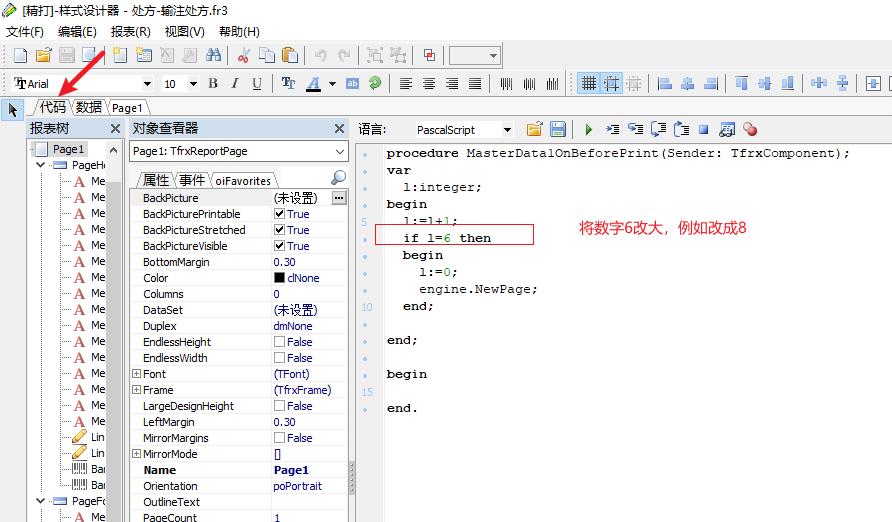Run the script with green play icon
The image size is (892, 522).
(x=589, y=130)
